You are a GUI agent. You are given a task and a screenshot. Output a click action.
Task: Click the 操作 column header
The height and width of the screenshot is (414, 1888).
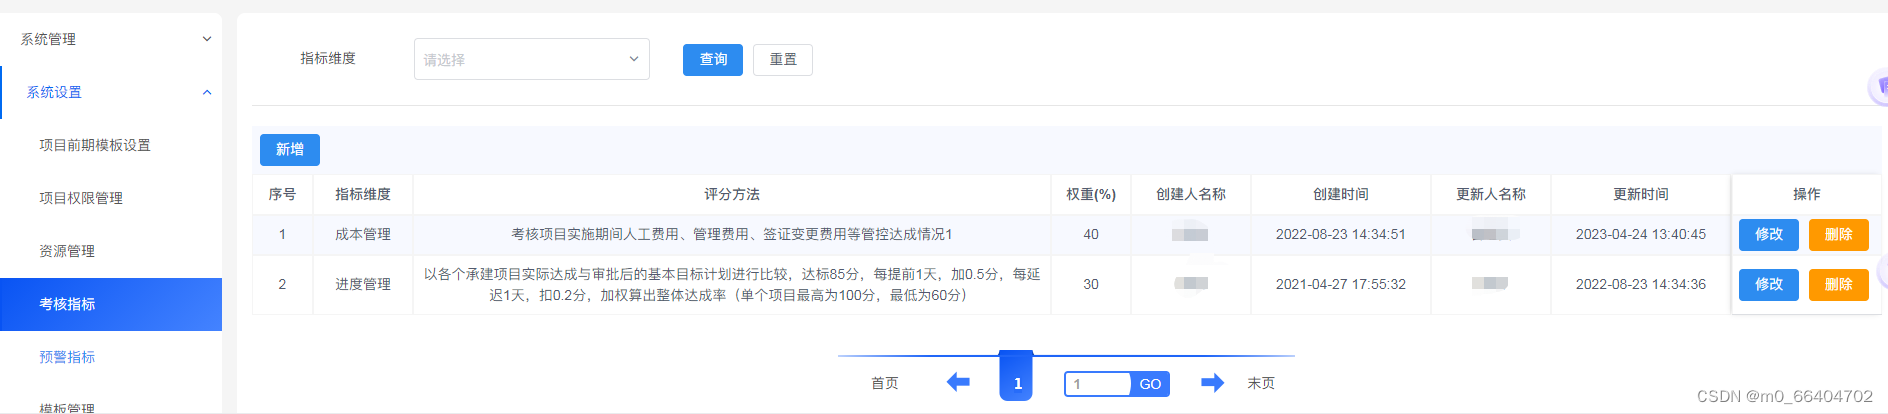pyautogui.click(x=1806, y=194)
